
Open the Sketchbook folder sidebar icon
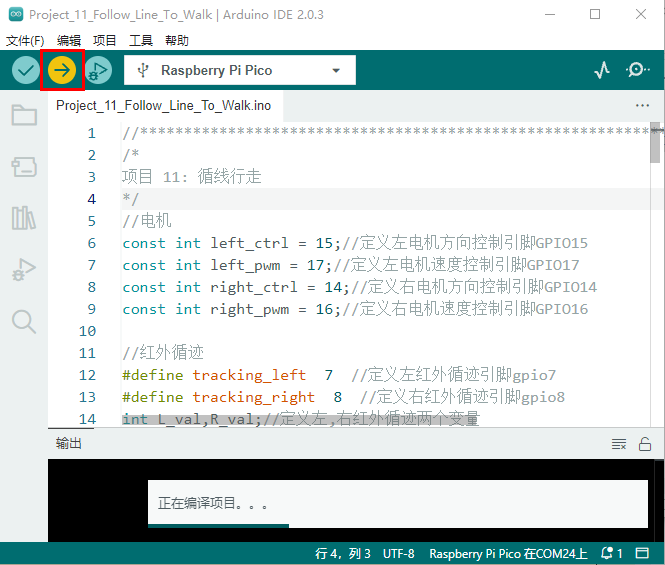24,115
